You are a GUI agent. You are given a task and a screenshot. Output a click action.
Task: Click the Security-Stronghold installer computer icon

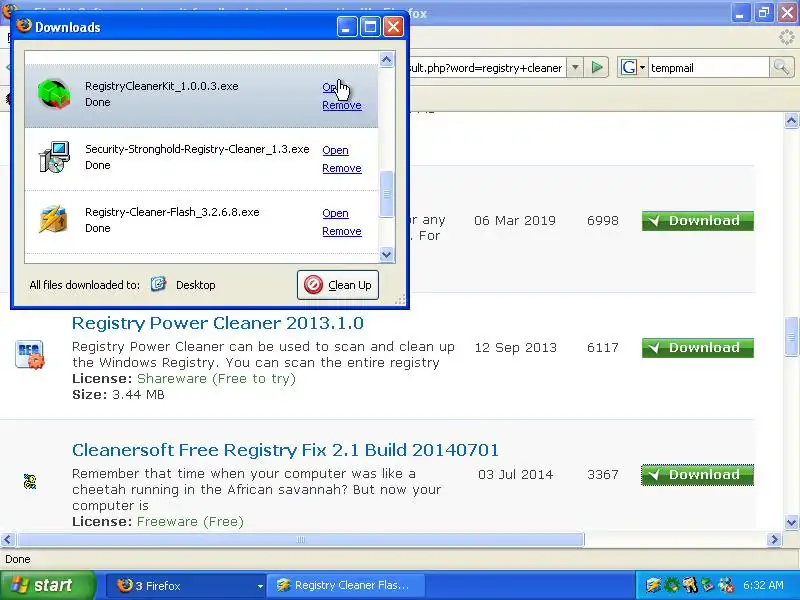[54, 157]
